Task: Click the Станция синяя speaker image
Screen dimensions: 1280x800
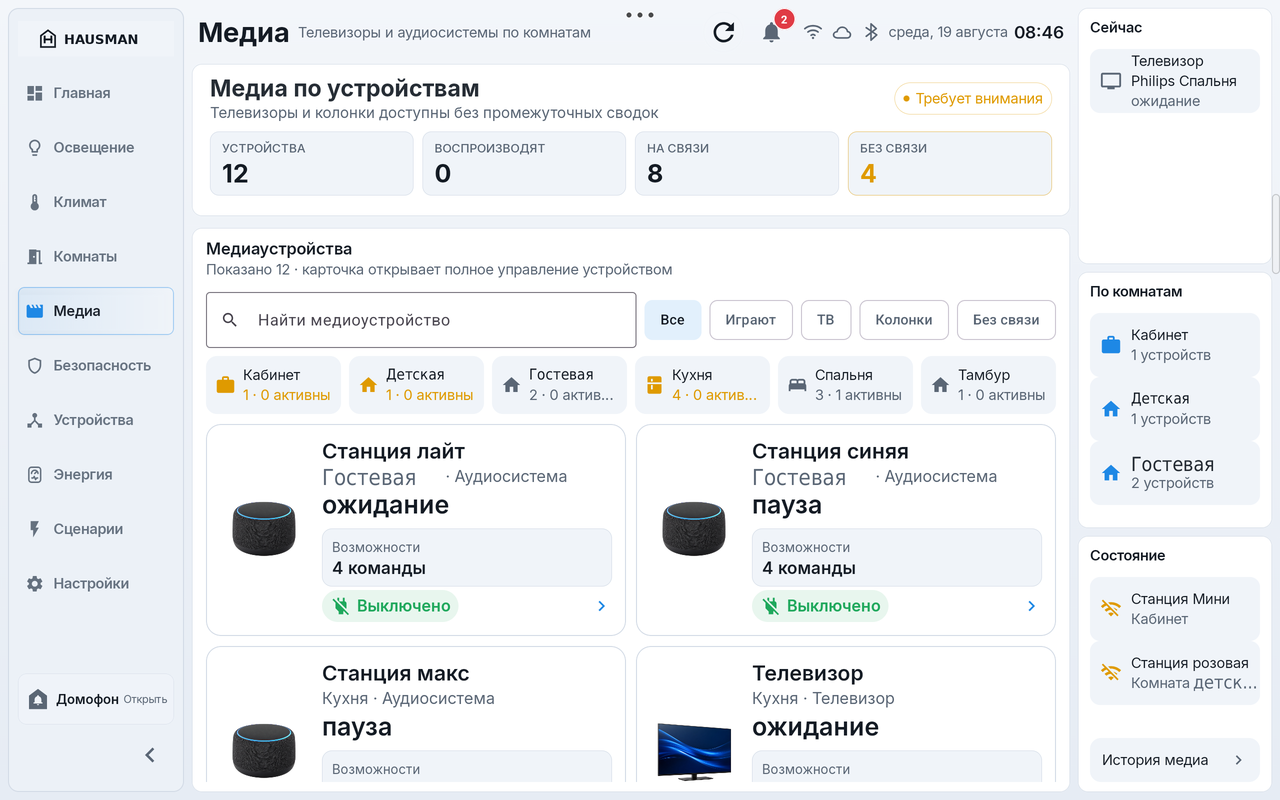Action: (694, 529)
